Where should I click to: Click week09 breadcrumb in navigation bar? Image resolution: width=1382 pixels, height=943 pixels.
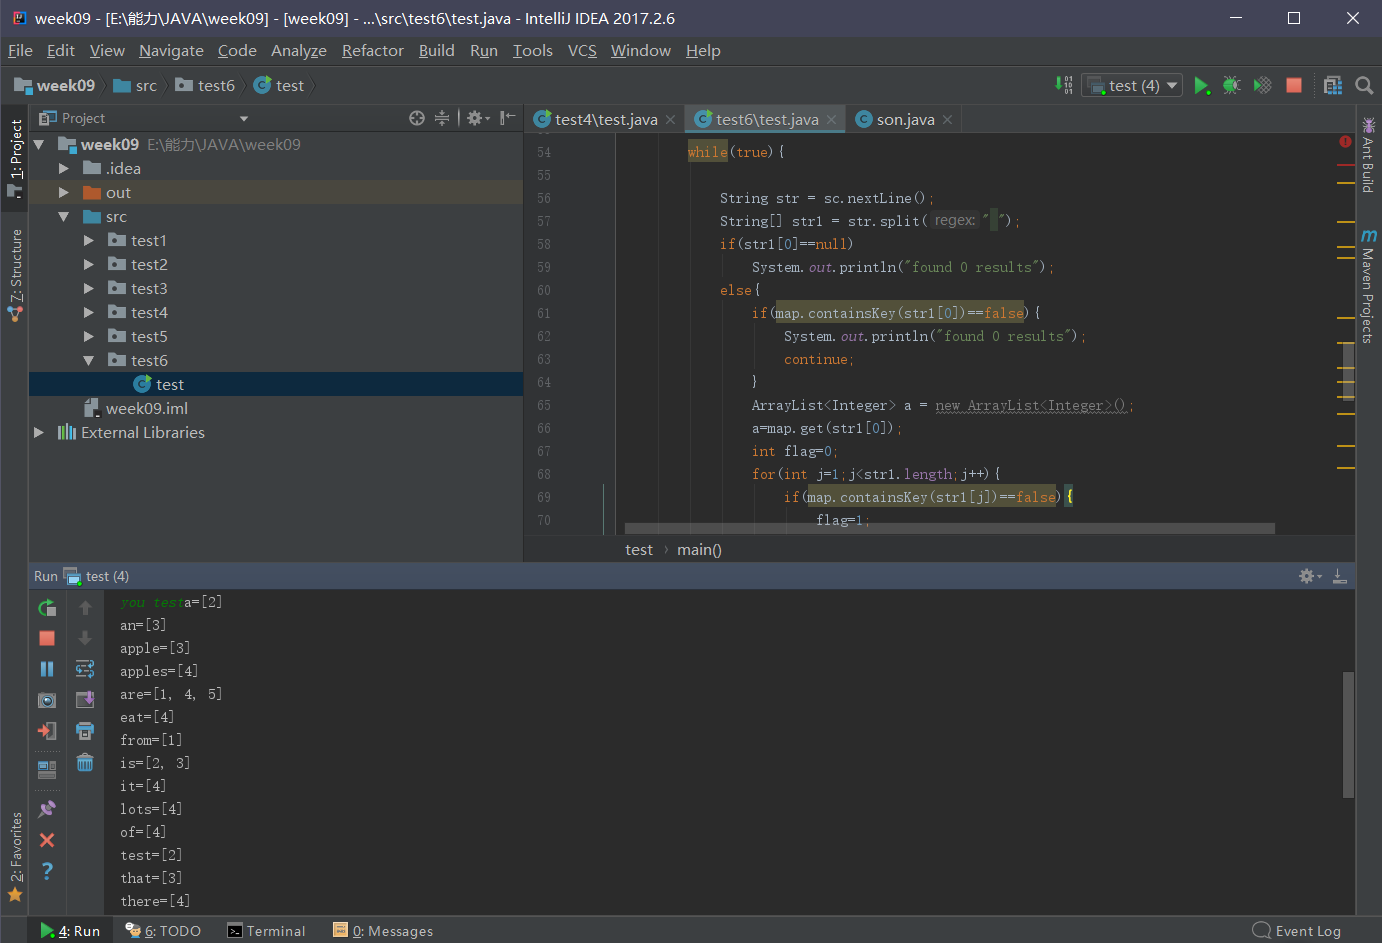pos(55,86)
